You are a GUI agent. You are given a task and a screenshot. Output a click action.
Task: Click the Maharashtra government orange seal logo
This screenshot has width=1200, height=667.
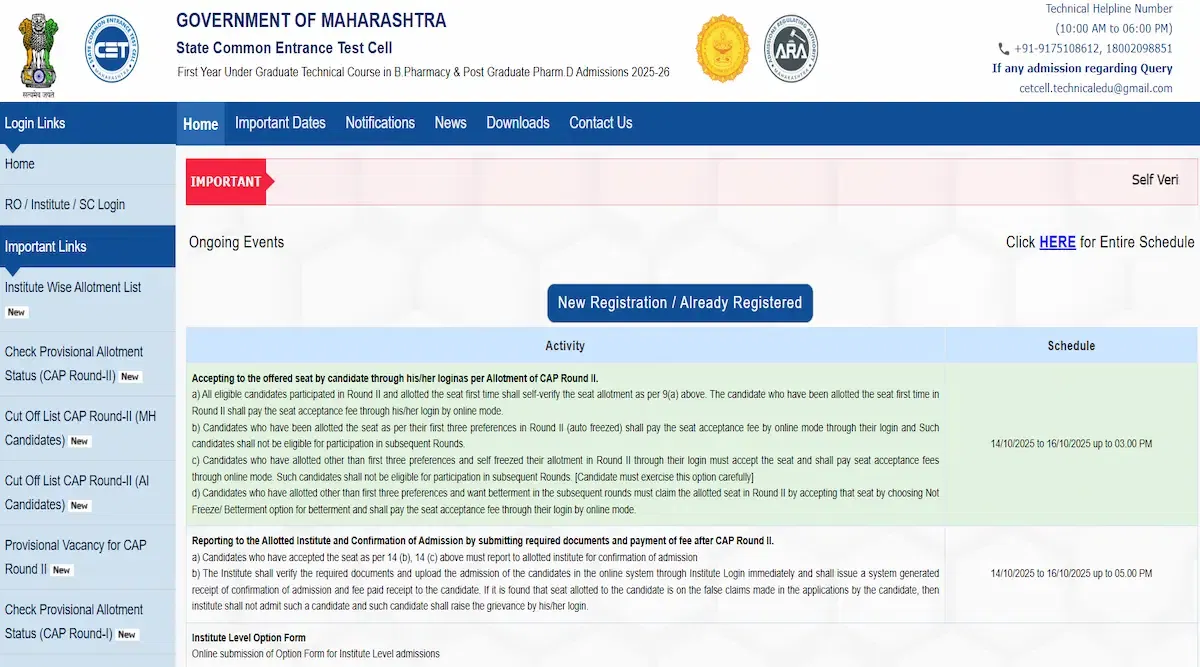(722, 49)
